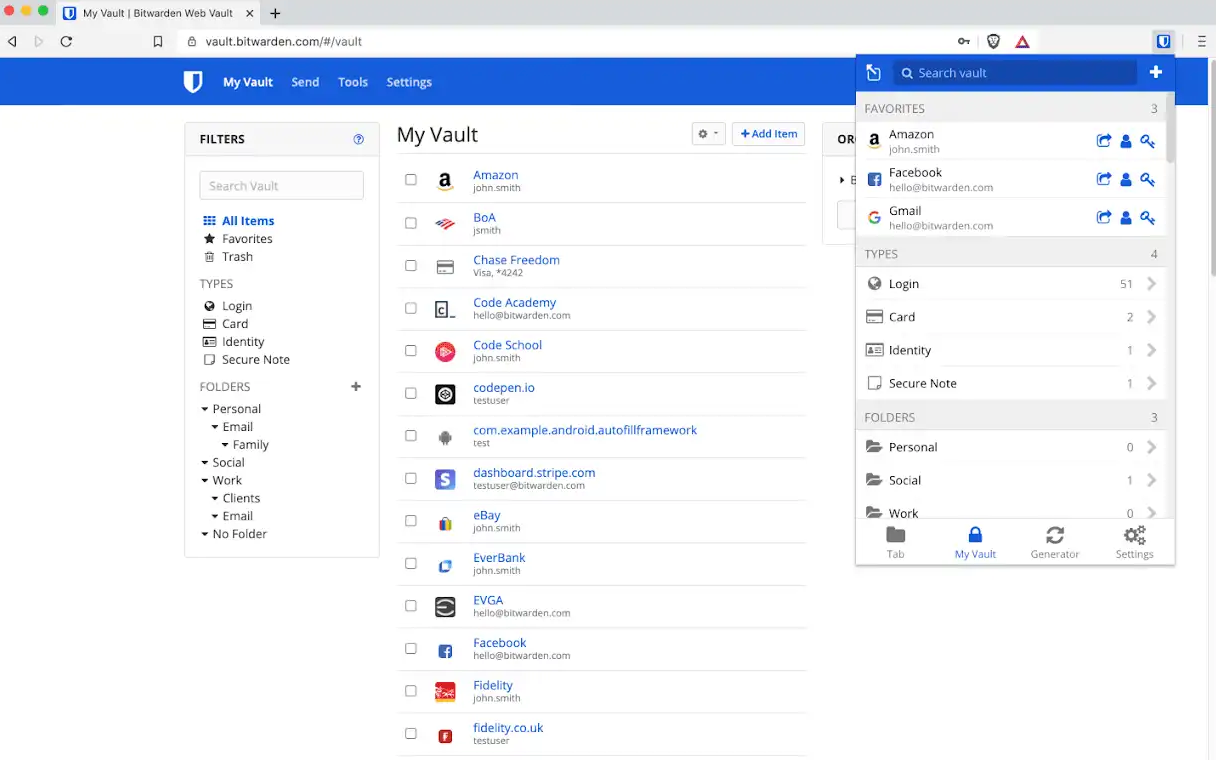Viewport: 1216px width, 760px height.
Task: Select the Favorites filter
Action: (x=247, y=239)
